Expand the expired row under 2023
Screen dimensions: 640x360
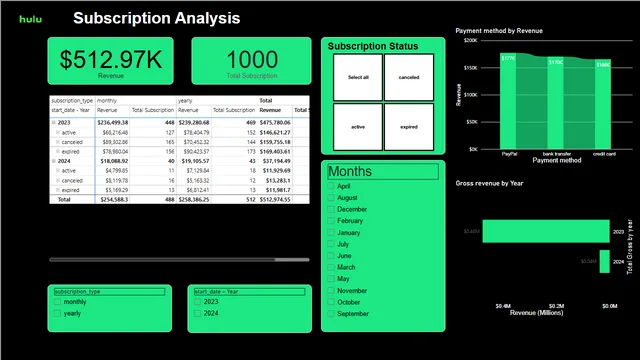(x=58, y=151)
